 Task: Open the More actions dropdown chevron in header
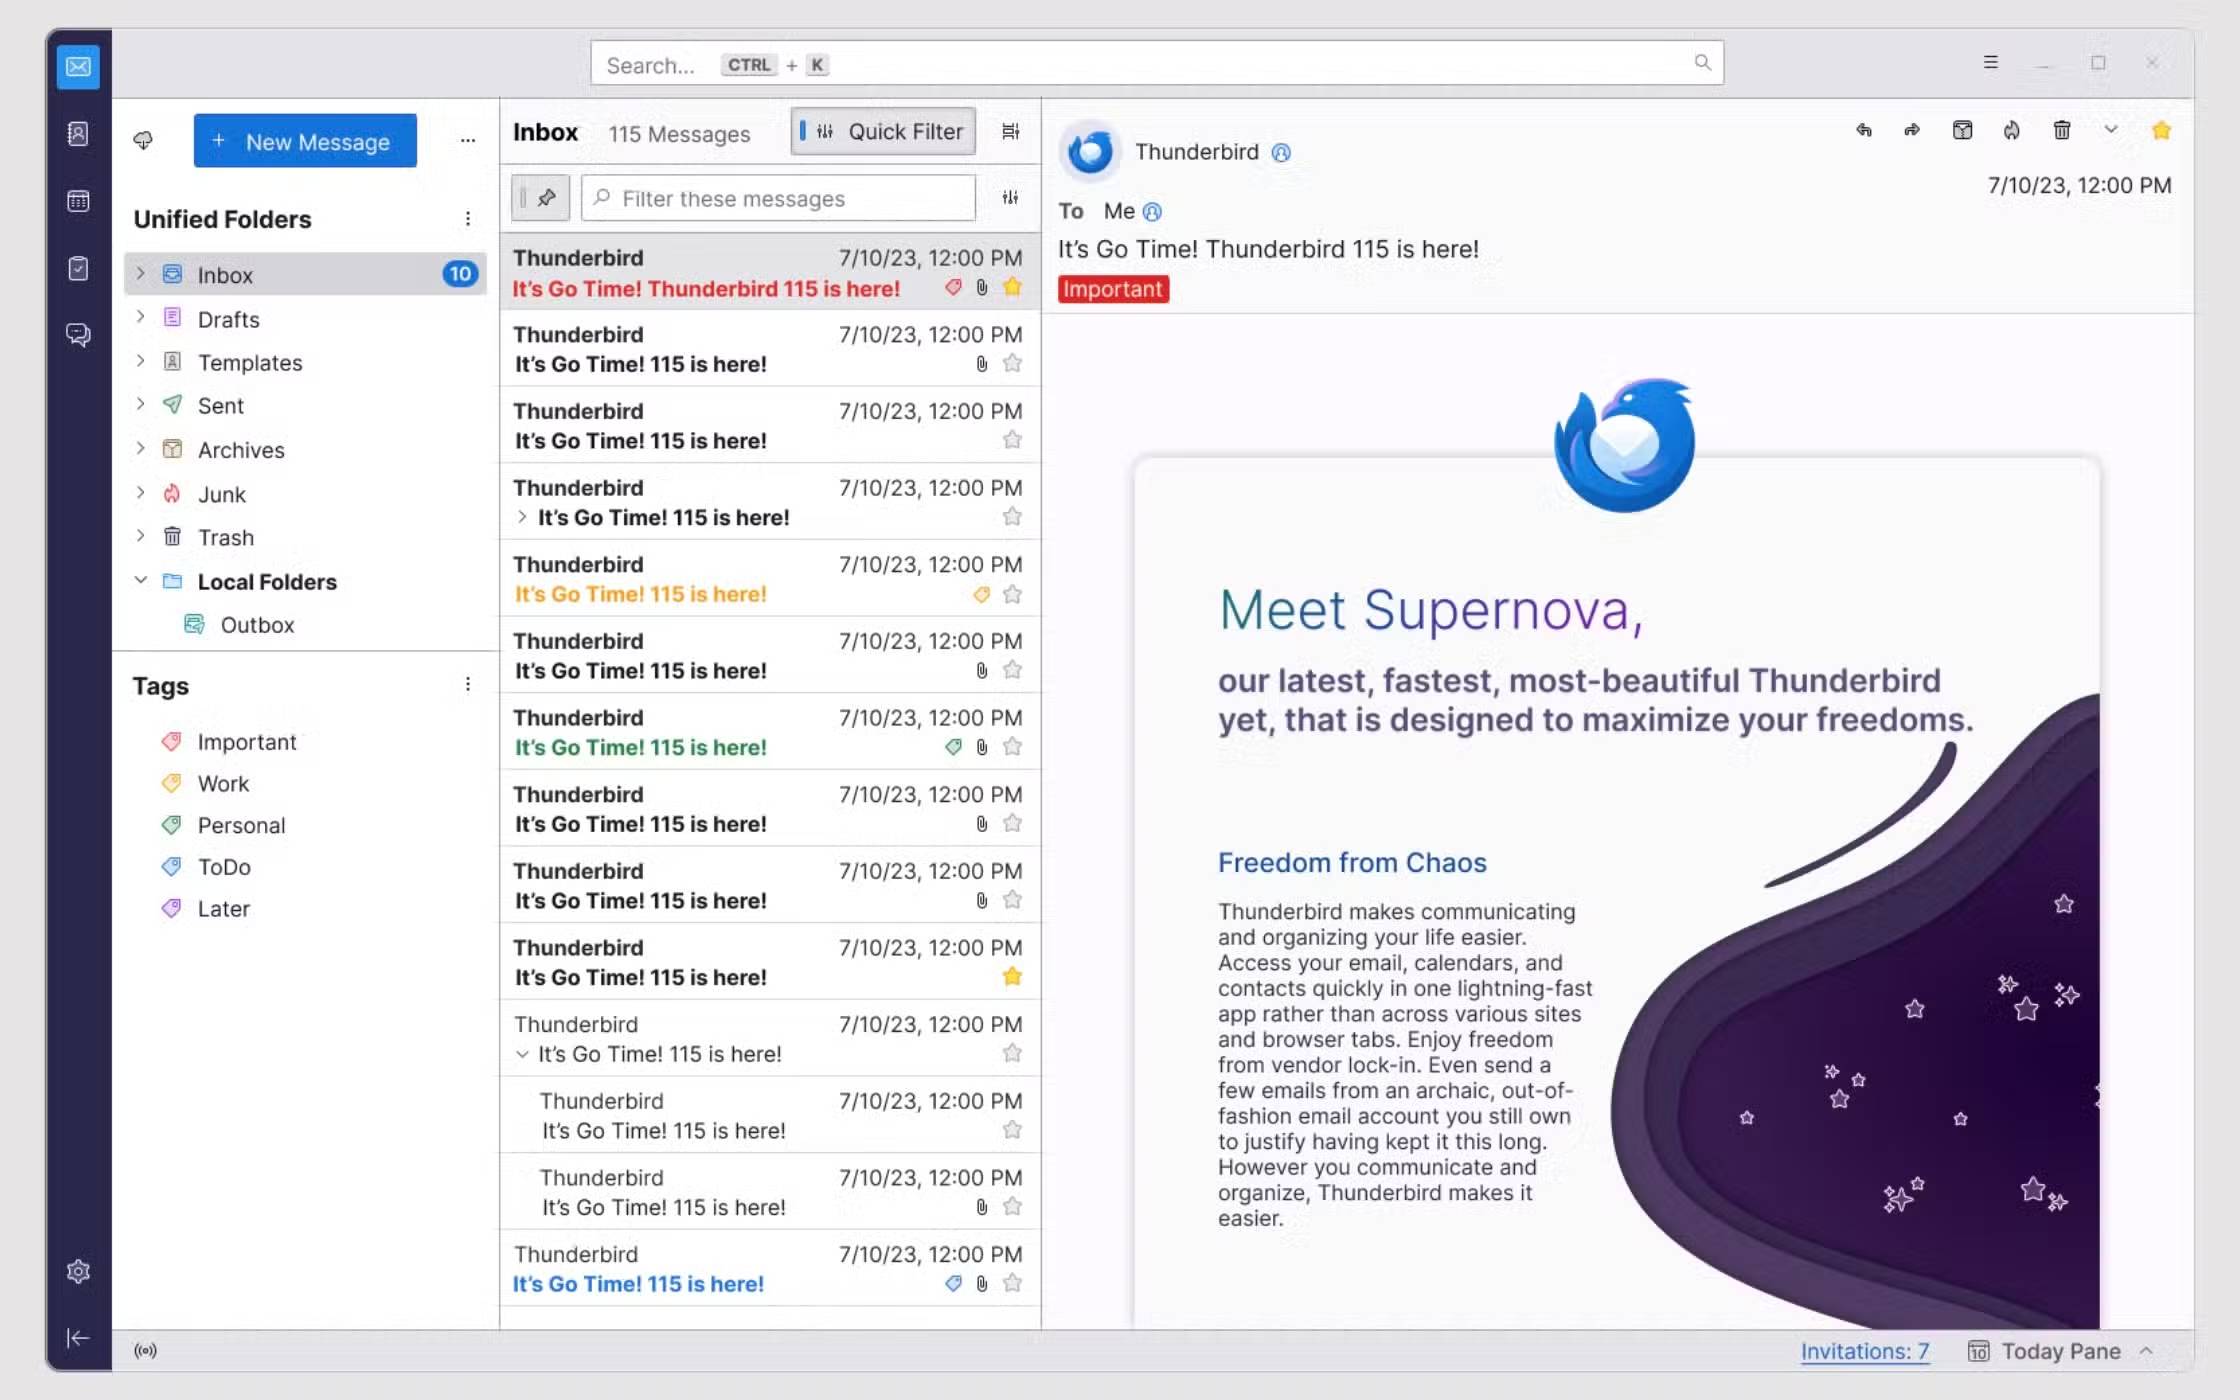pyautogui.click(x=2111, y=130)
